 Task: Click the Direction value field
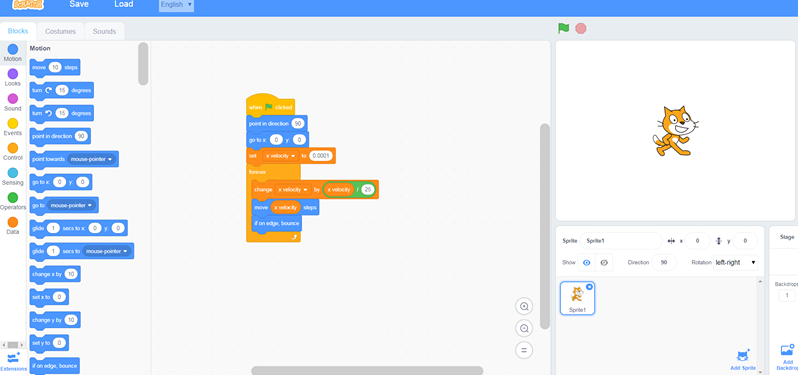click(x=664, y=263)
